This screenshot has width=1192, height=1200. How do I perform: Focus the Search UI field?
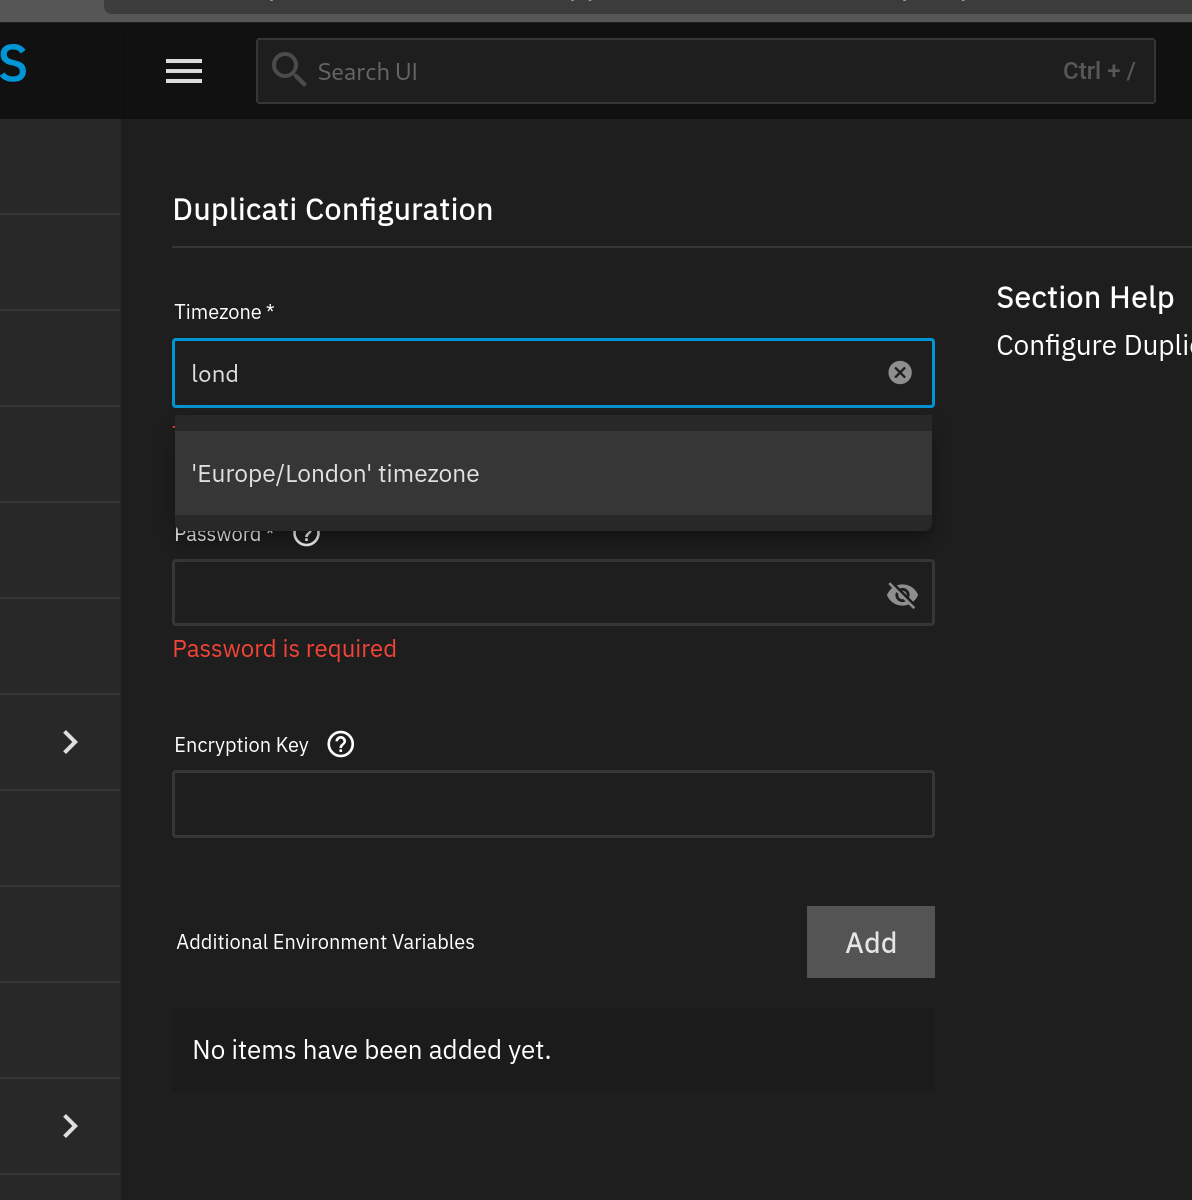point(705,71)
